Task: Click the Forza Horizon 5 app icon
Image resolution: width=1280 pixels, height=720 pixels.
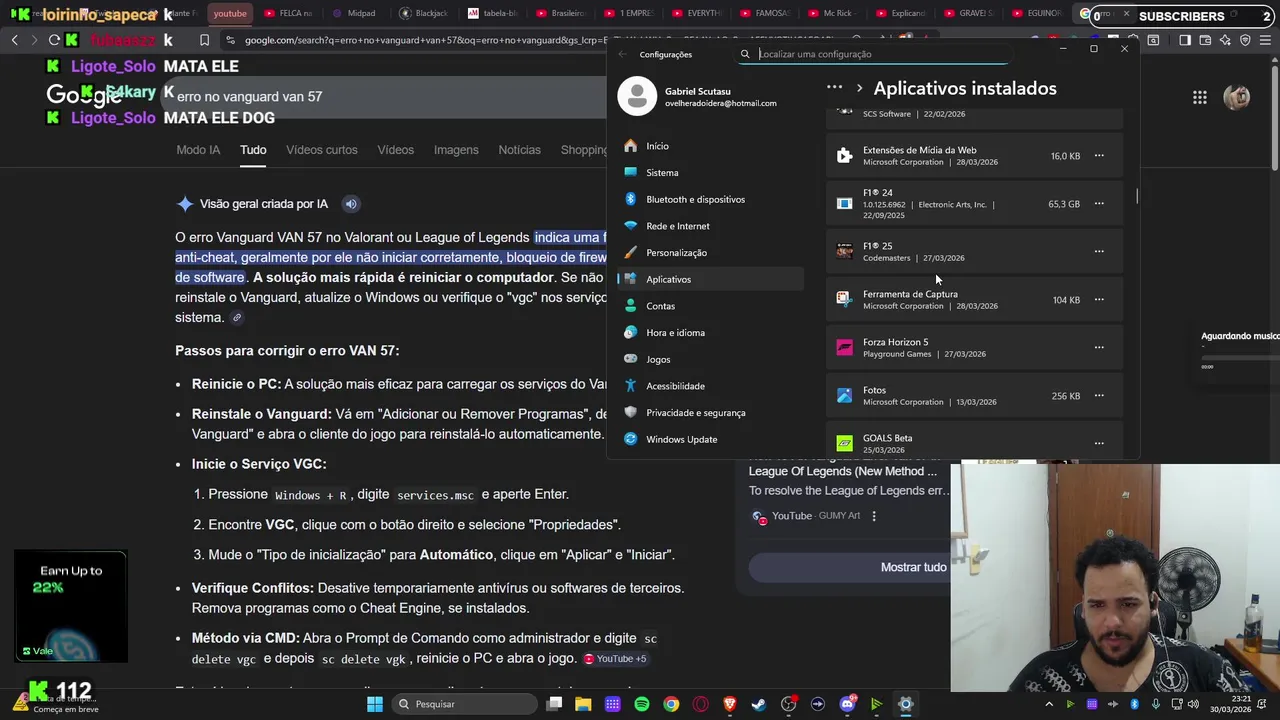Action: (845, 348)
